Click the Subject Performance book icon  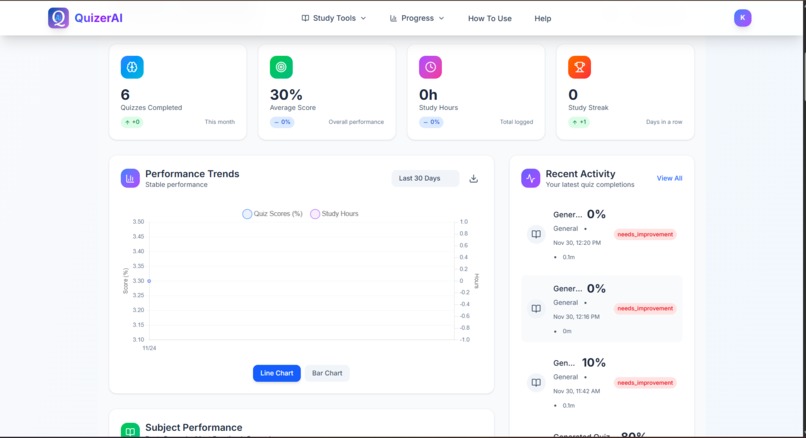click(130, 431)
